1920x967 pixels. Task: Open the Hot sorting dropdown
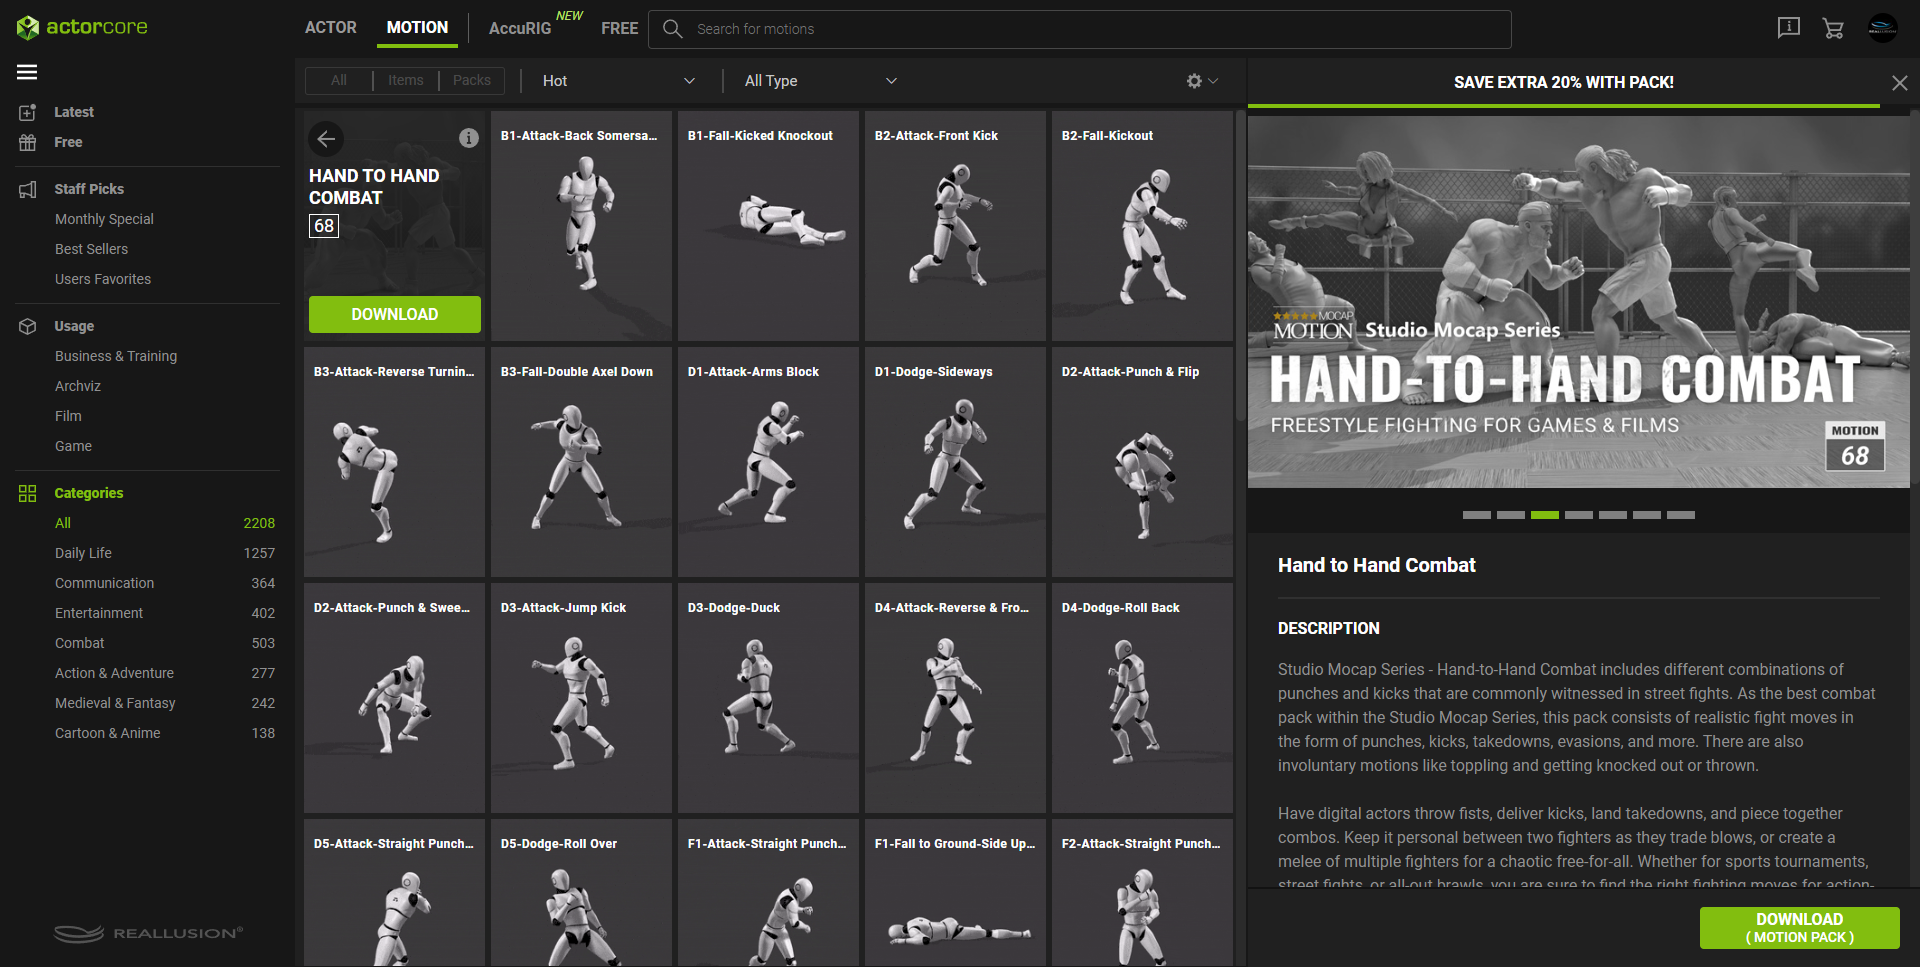tap(617, 81)
